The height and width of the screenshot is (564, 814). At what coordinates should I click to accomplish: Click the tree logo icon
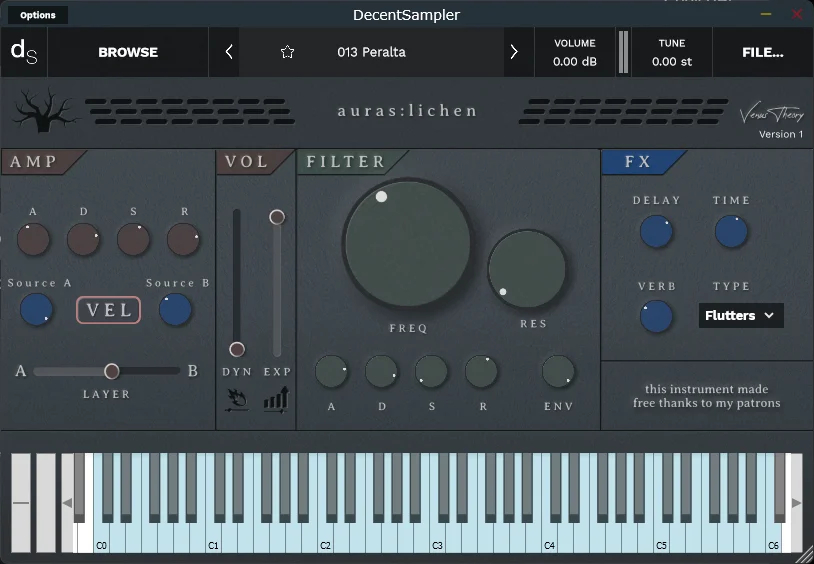[46, 110]
